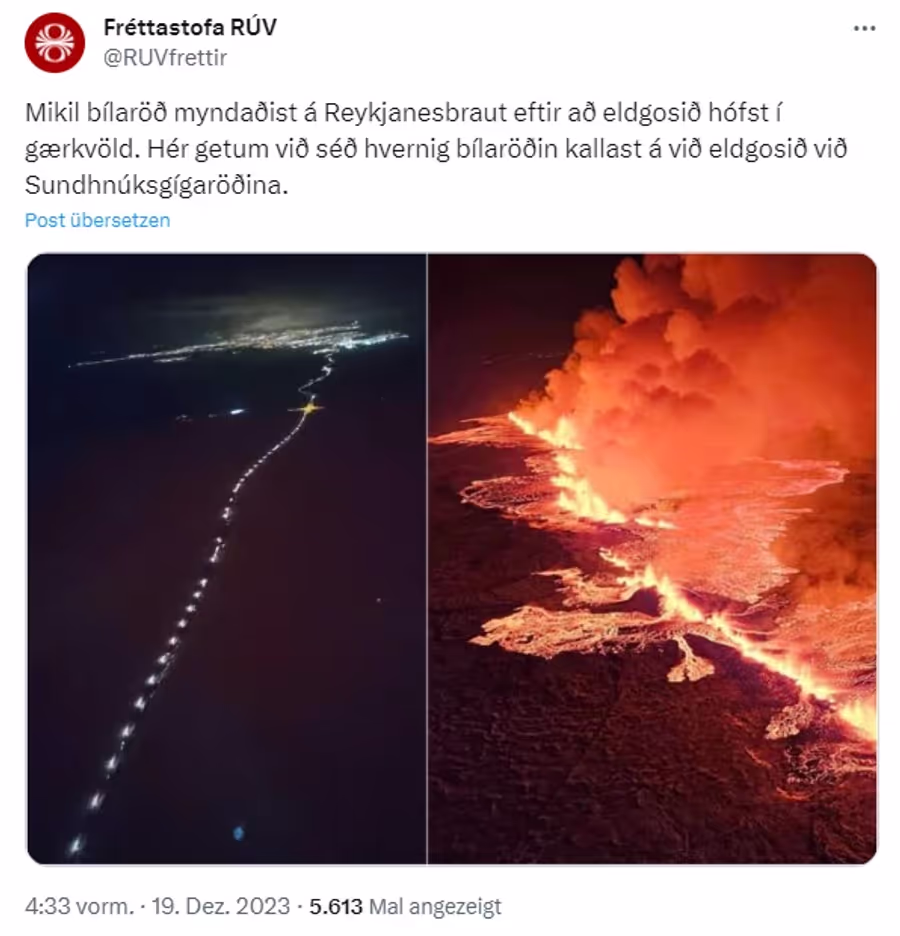Visit the @RUVfrettir handle link

(165, 58)
